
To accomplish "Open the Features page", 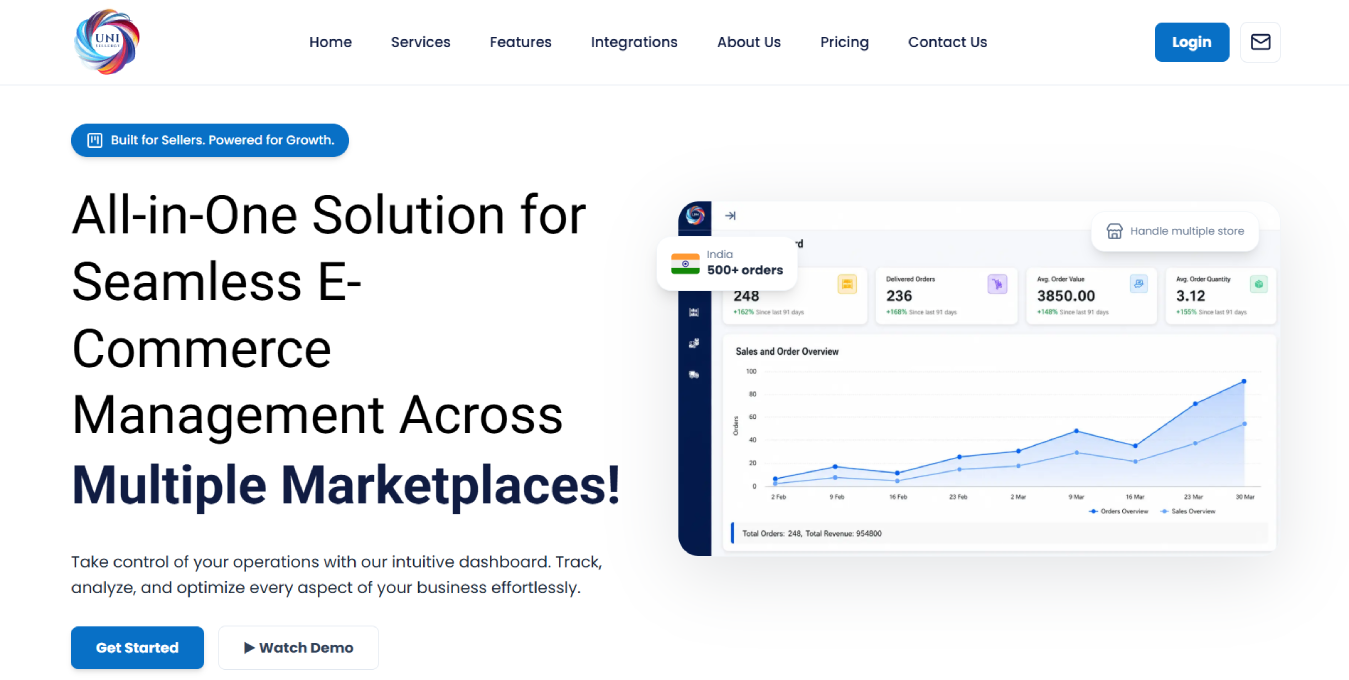I will (x=520, y=42).
